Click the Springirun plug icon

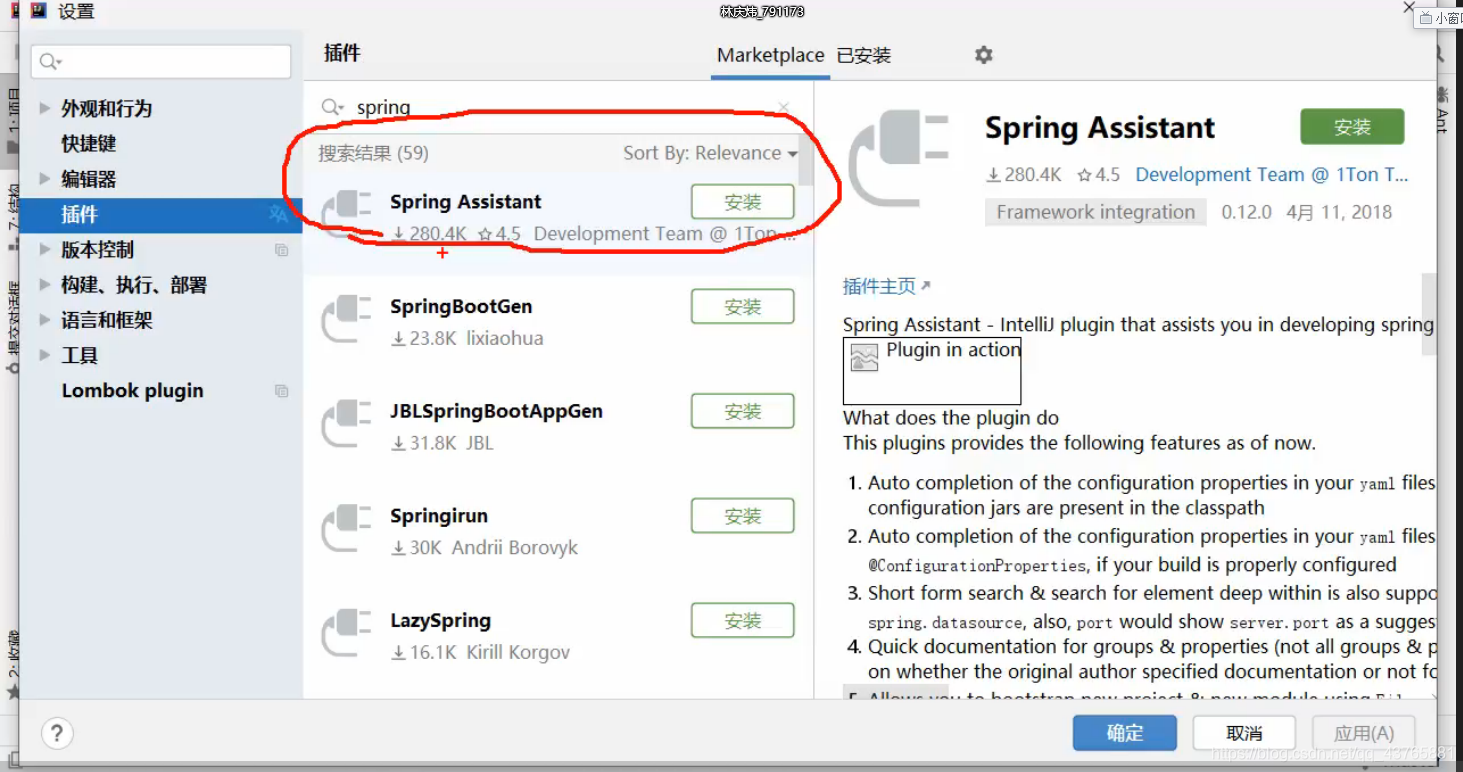(x=347, y=529)
